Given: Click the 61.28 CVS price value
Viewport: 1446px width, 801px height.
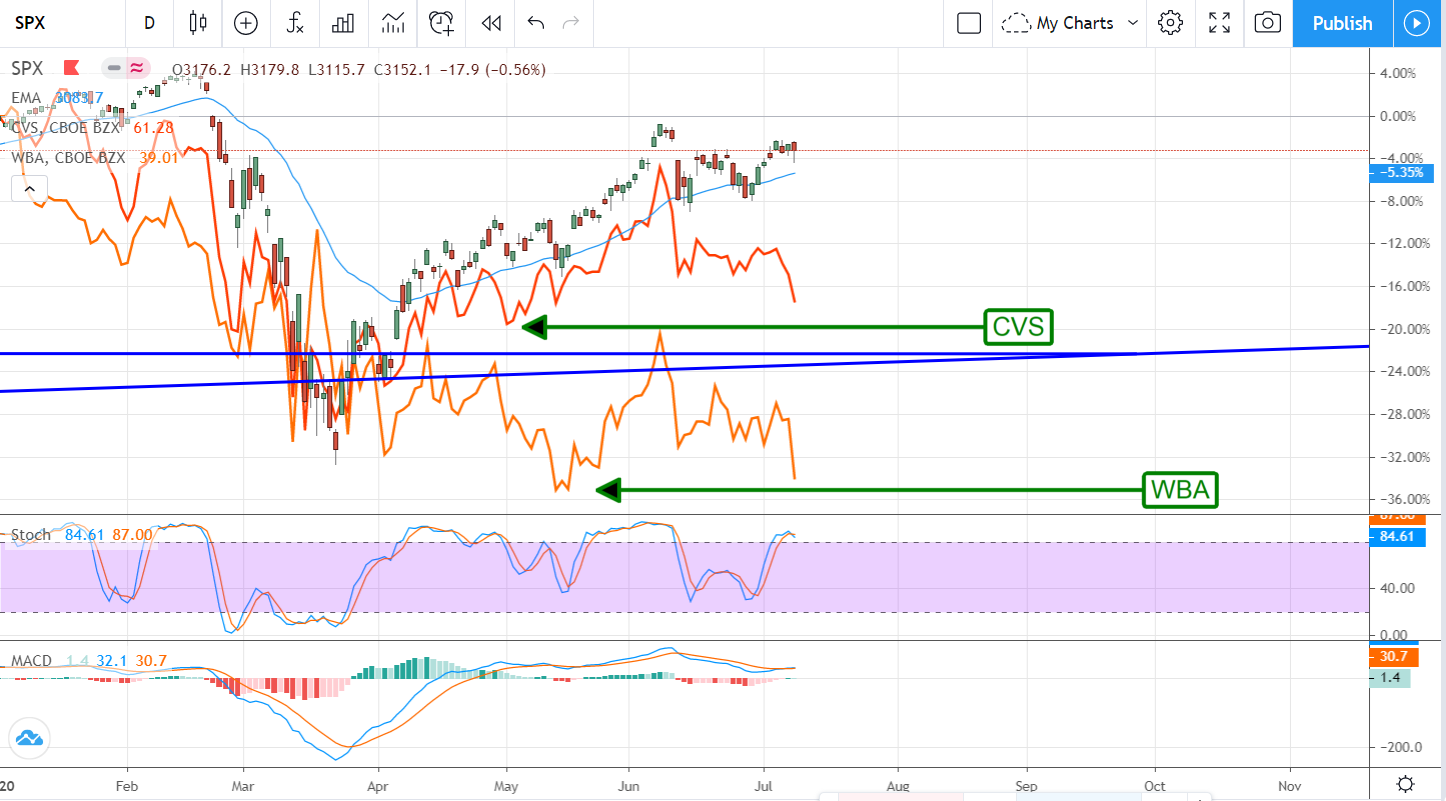Looking at the screenshot, I should pos(153,127).
